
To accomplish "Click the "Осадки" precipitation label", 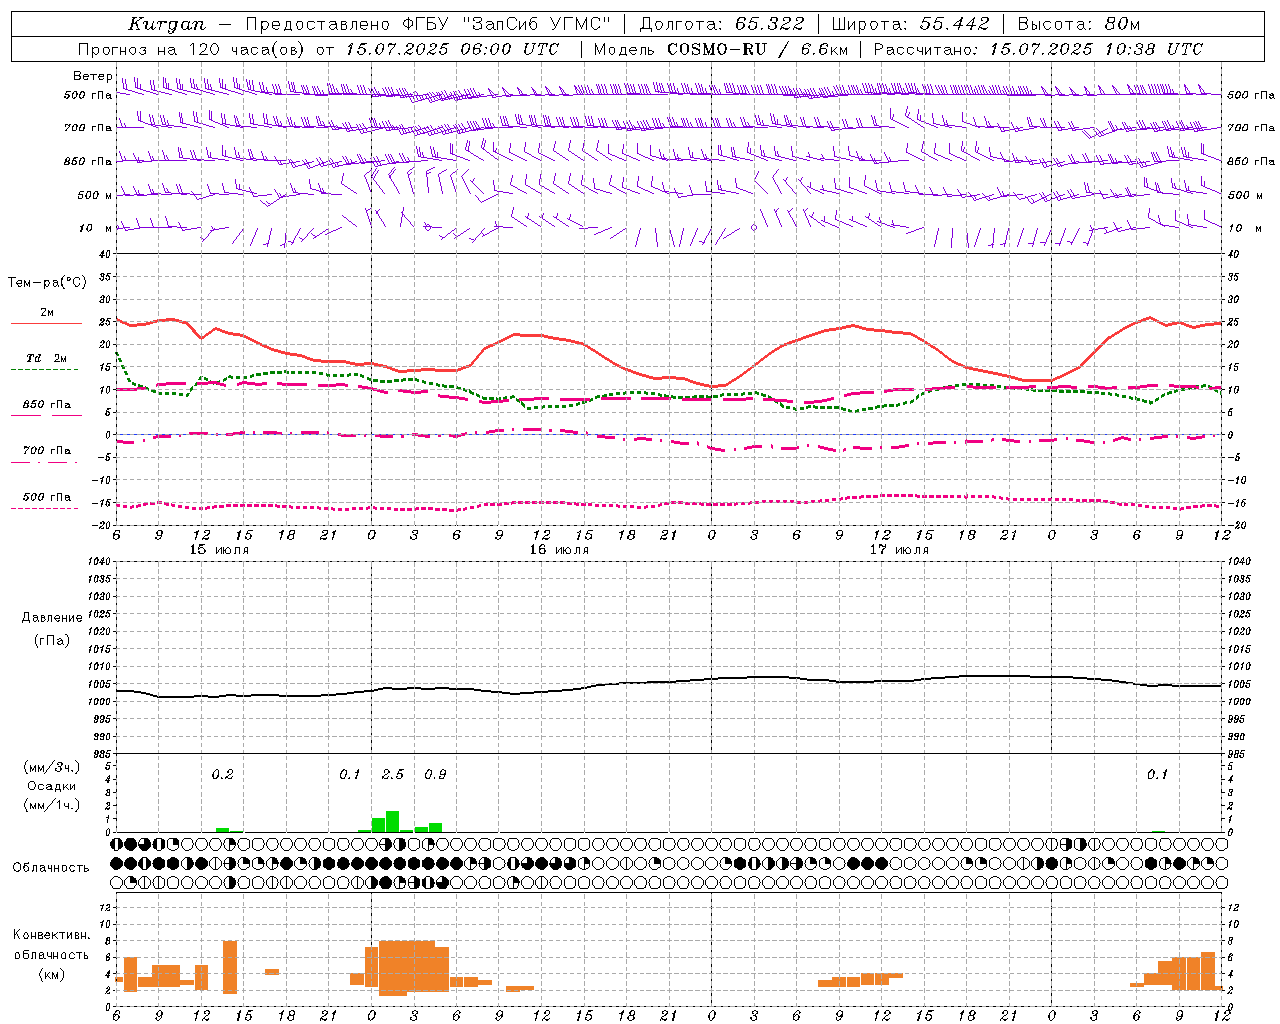I will 52,786.
